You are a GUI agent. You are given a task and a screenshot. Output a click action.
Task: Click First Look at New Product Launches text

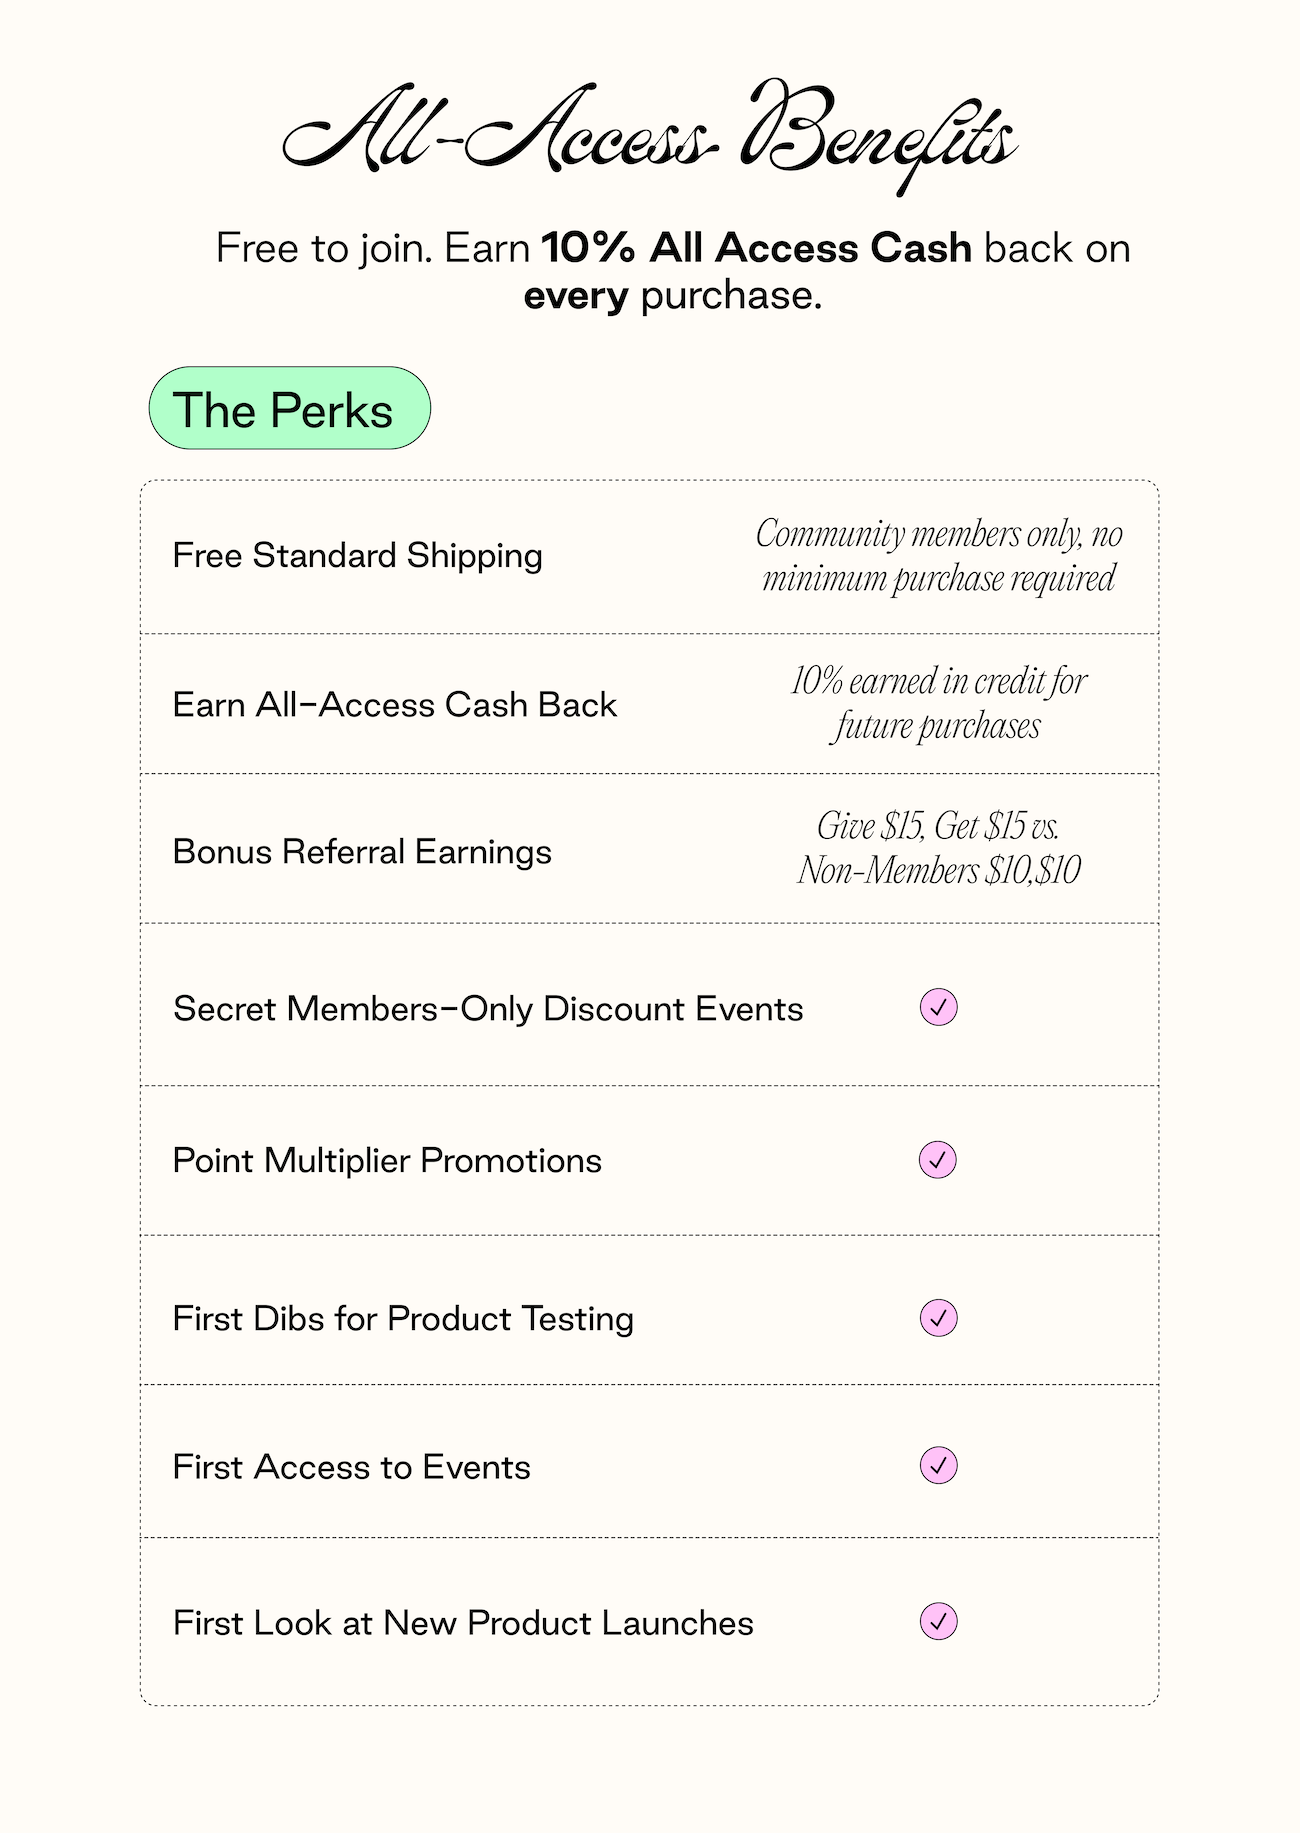click(x=463, y=1623)
